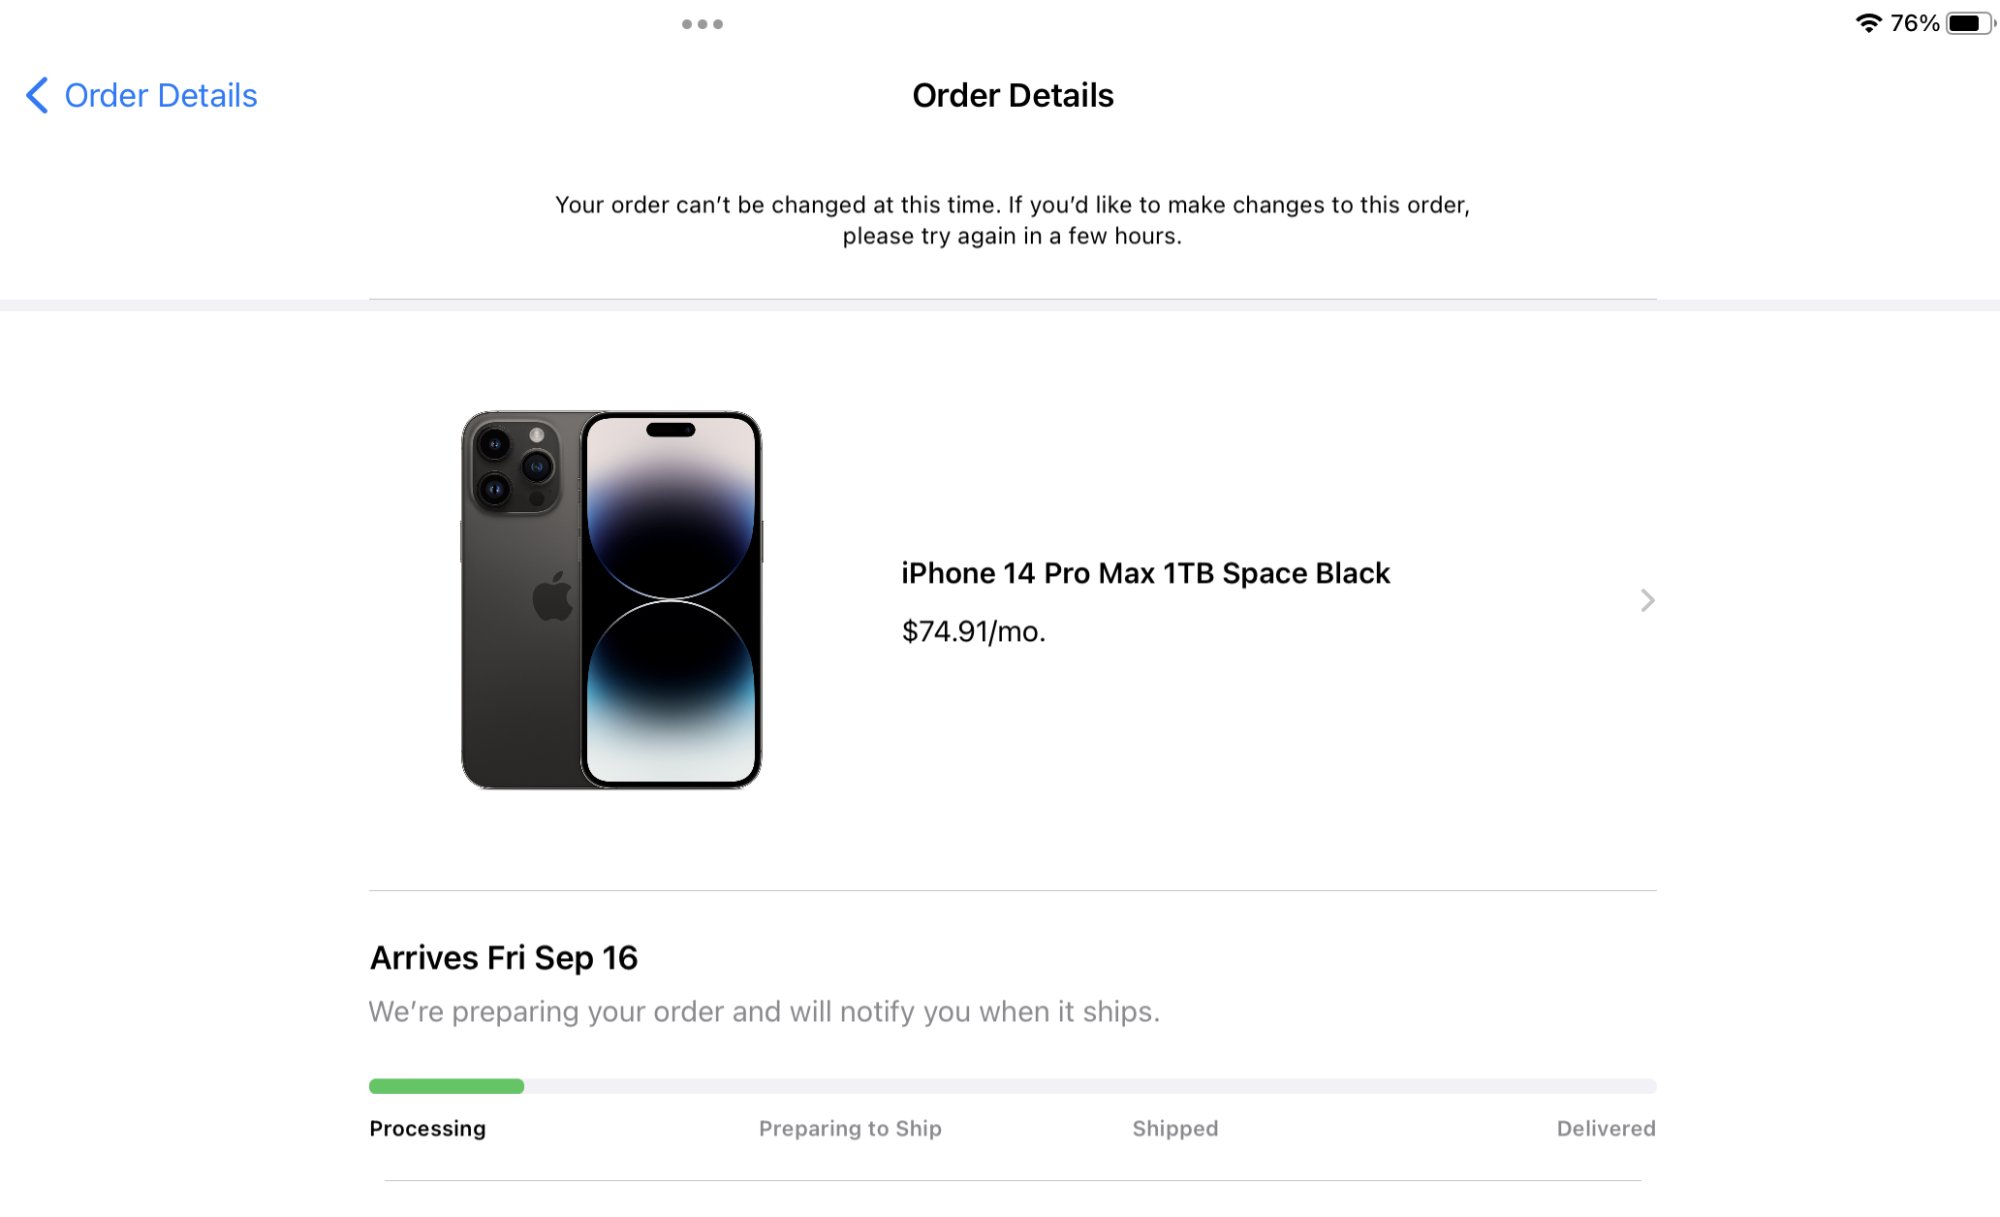
Task: Click the blue Order Details back link
Action: pos(160,96)
